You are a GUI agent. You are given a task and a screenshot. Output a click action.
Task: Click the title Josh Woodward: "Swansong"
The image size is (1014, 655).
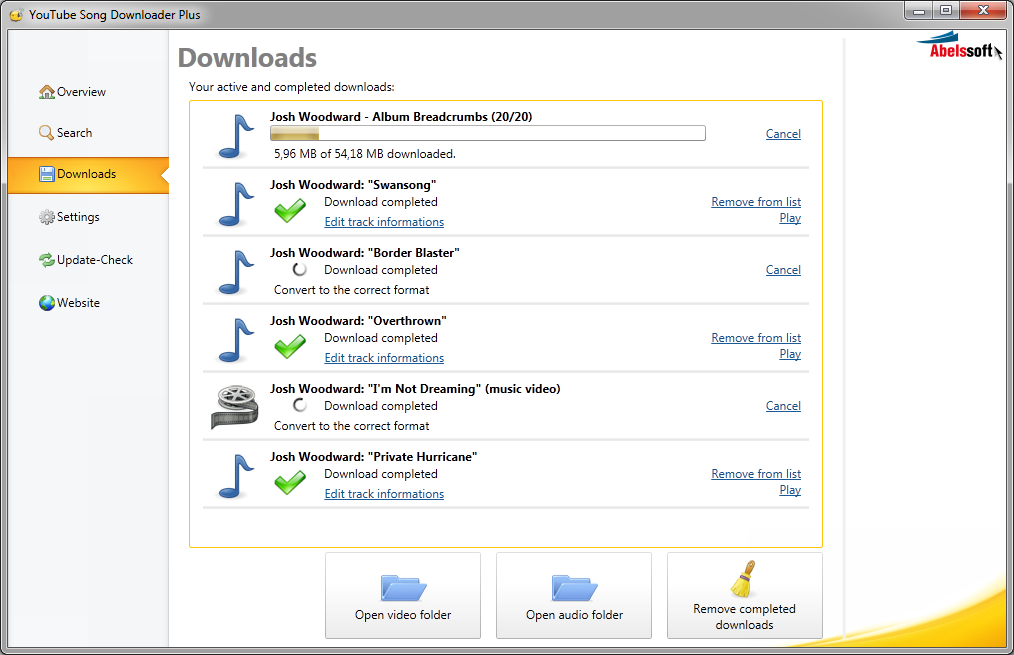[x=353, y=185]
